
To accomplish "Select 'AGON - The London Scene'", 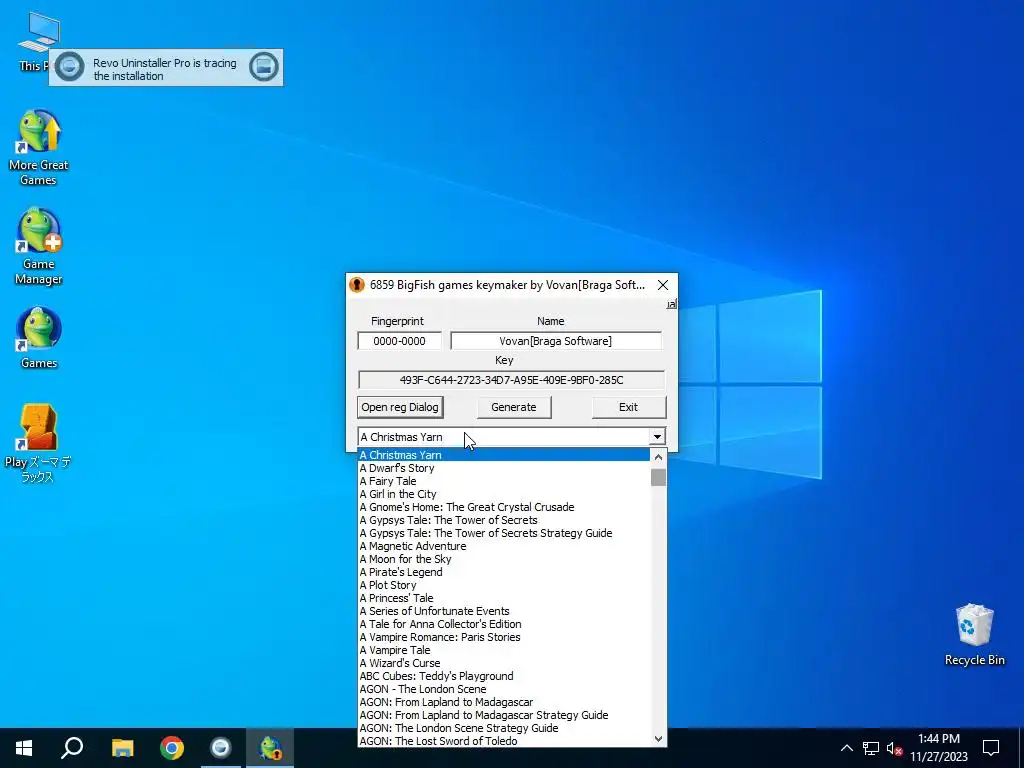I will [x=504, y=690].
